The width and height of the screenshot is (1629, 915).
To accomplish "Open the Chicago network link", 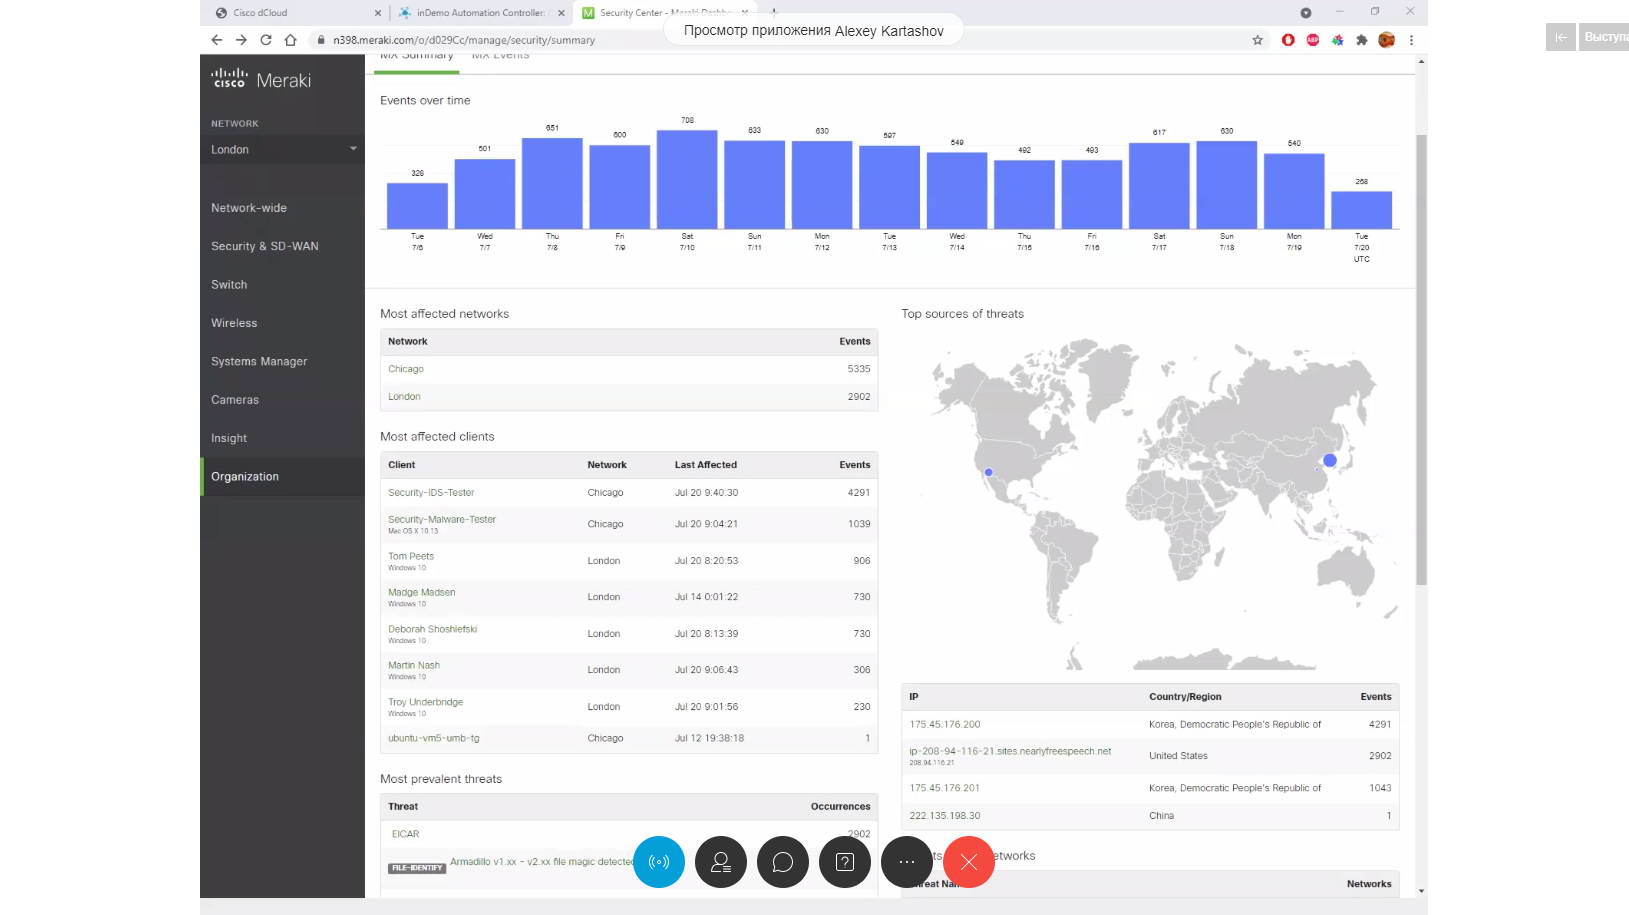I will pos(406,369).
